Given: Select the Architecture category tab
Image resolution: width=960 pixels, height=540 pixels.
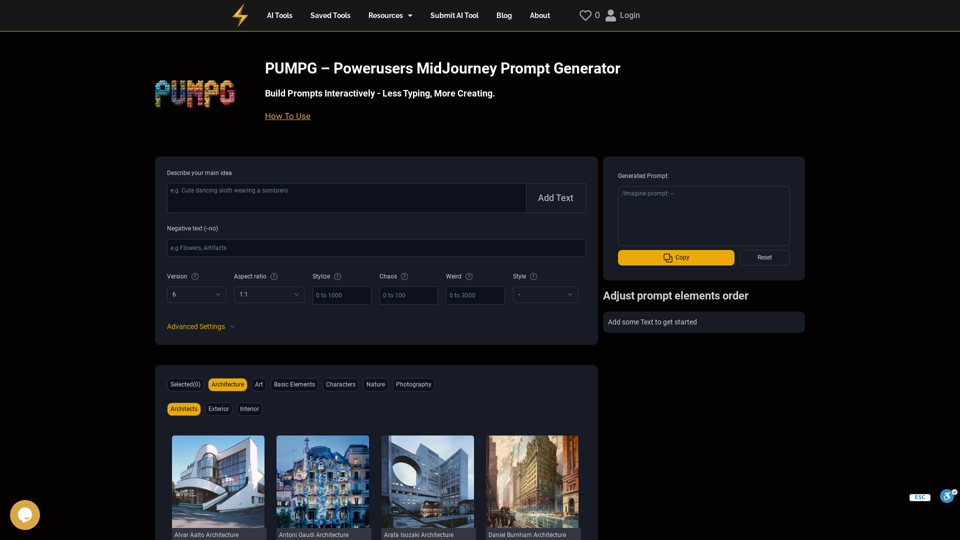Looking at the screenshot, I should (227, 384).
